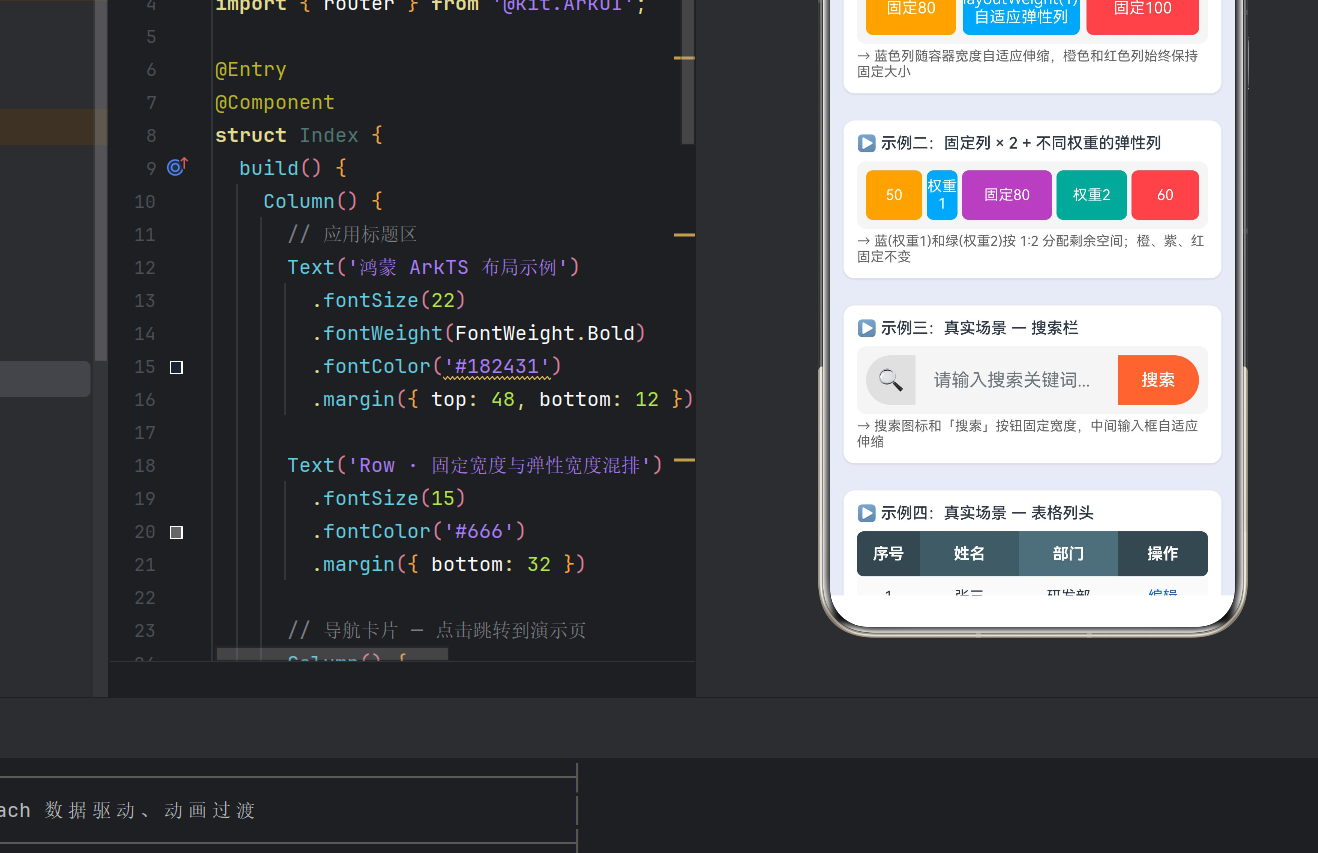Click the .margin({ top: 48, bottom: 12 }) line
Viewport: 1318px width, 853px height.
point(502,399)
